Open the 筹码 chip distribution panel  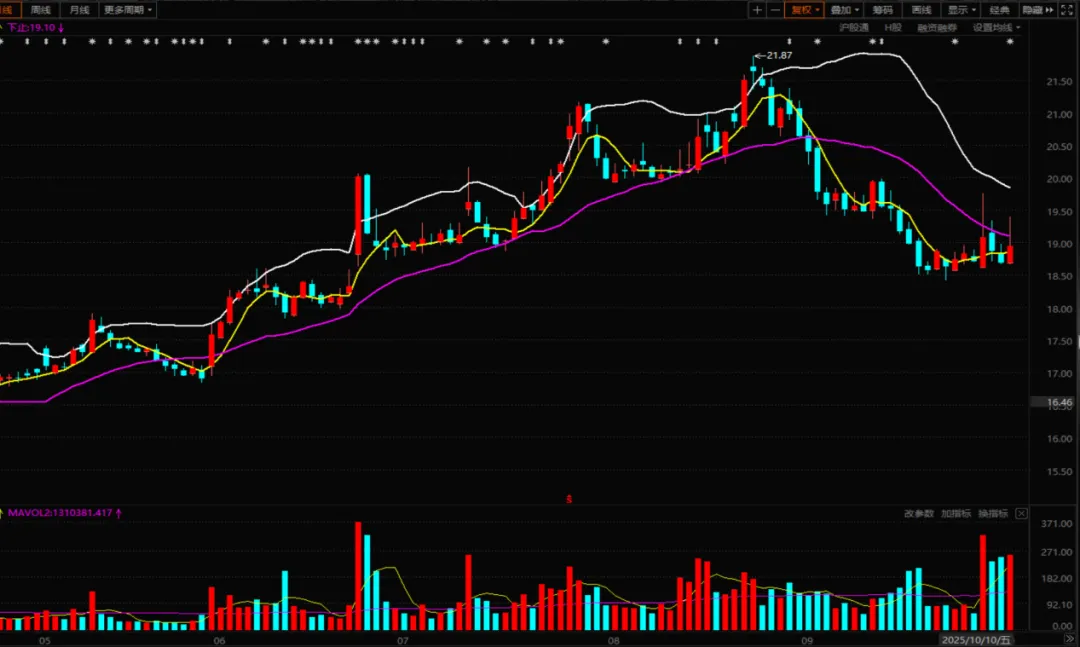pos(882,10)
